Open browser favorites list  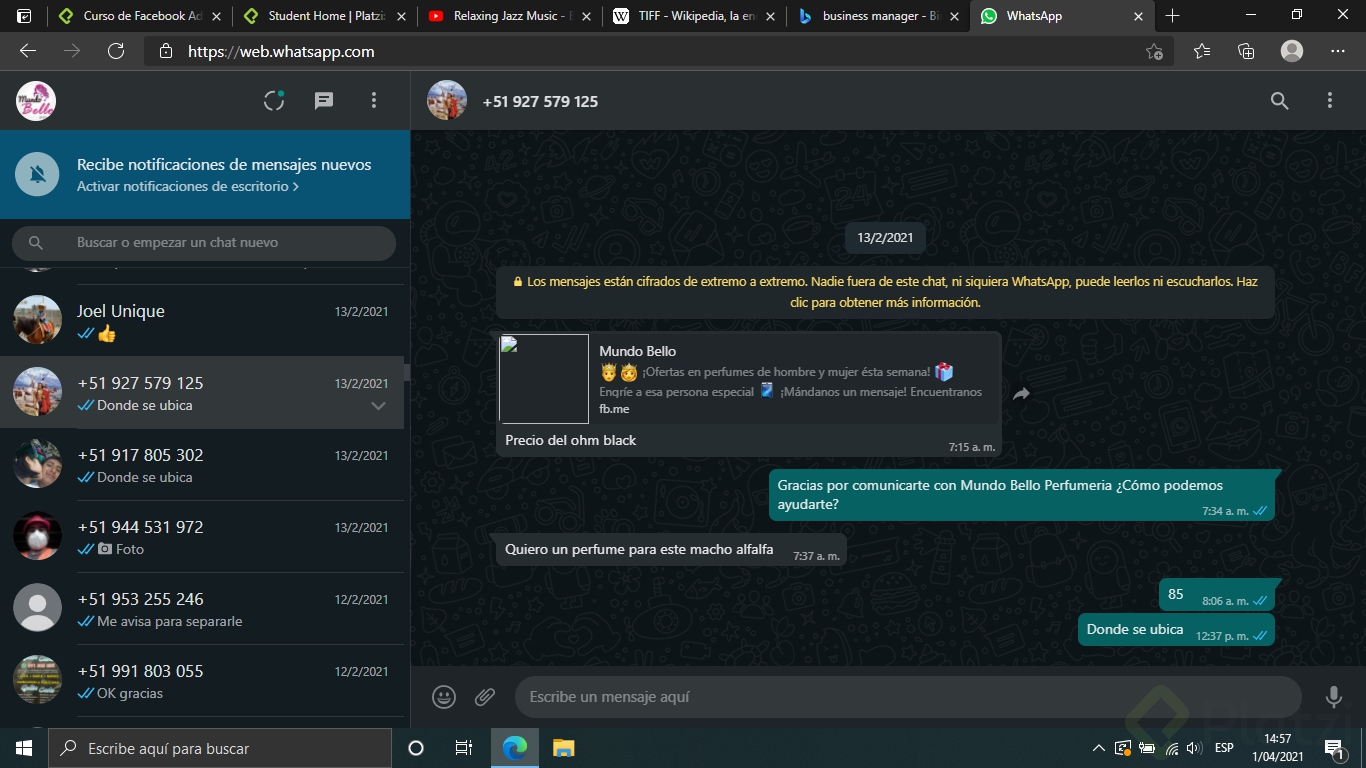point(1202,51)
